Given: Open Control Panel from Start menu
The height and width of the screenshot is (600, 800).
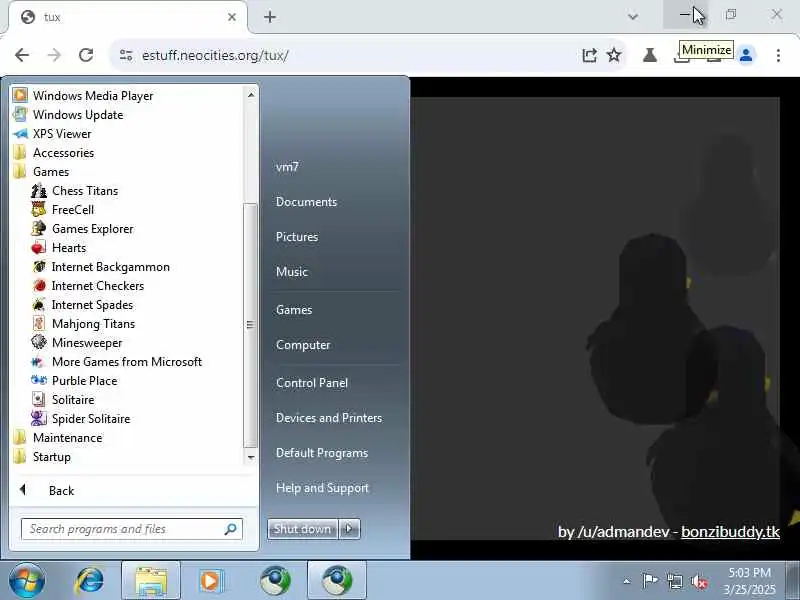Looking at the screenshot, I should [x=312, y=383].
